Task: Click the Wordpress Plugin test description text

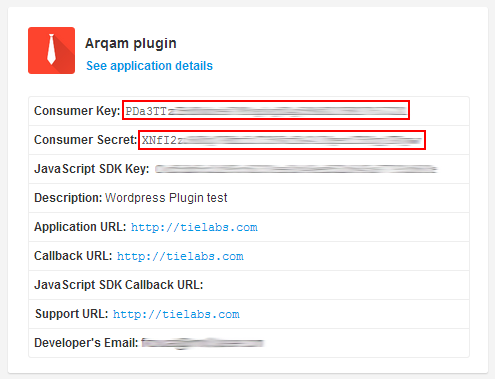Action: [x=166, y=198]
